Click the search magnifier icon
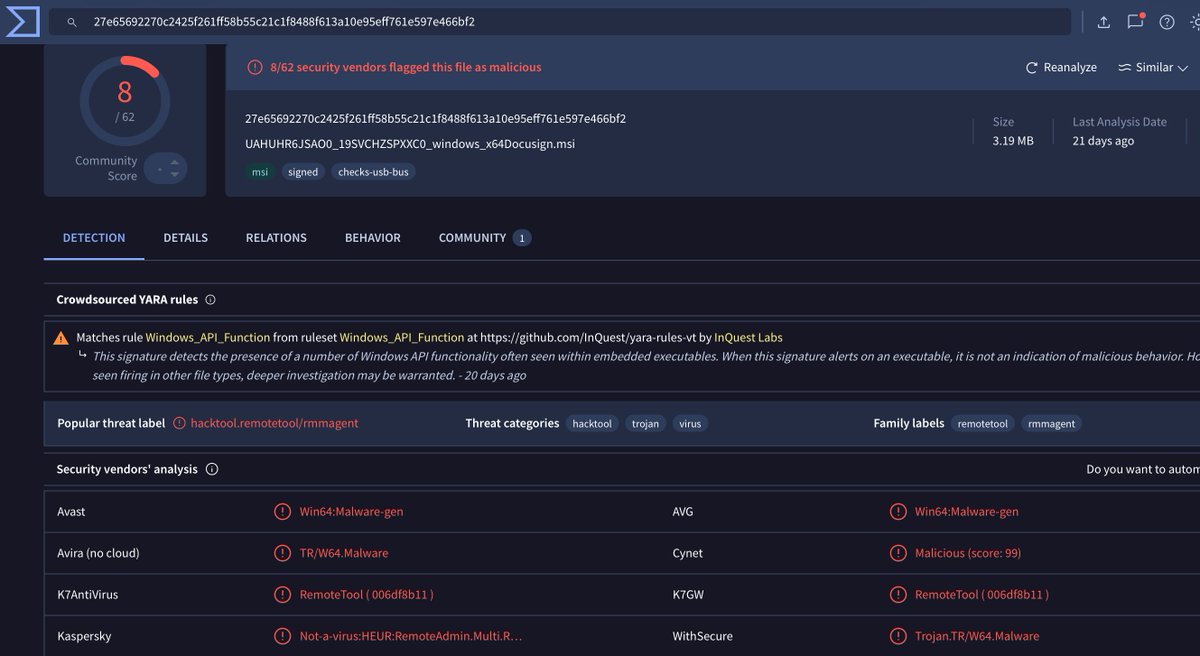 (x=72, y=21)
